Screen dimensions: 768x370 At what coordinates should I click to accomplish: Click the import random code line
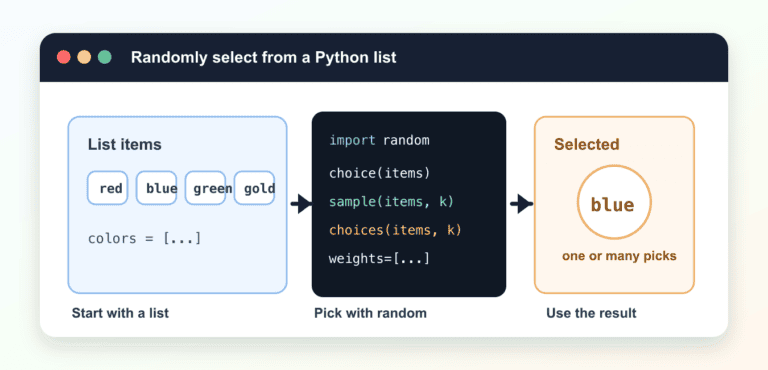(379, 141)
